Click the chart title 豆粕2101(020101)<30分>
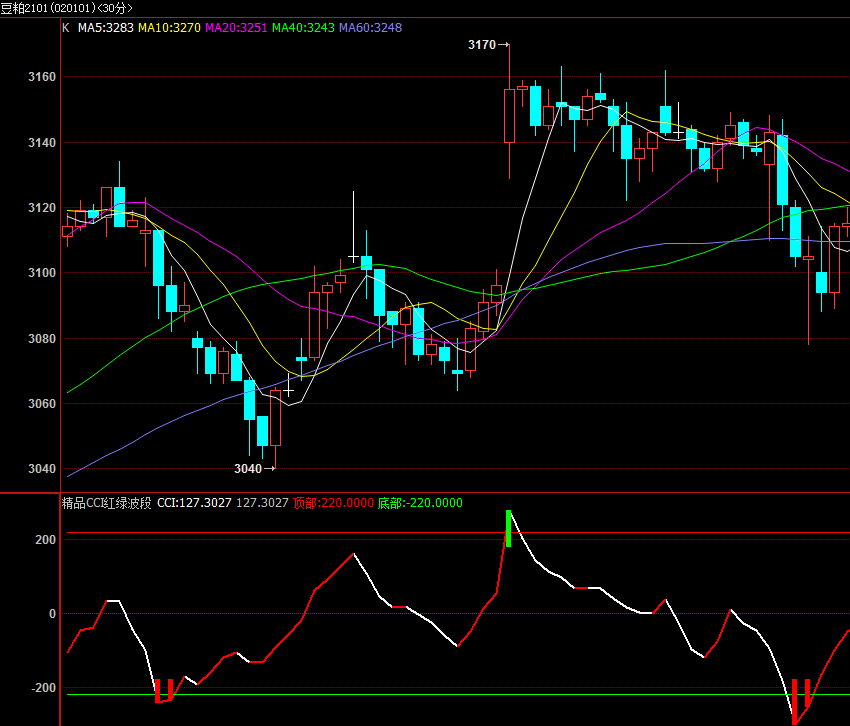Screen dimensions: 850x726 pos(66,8)
